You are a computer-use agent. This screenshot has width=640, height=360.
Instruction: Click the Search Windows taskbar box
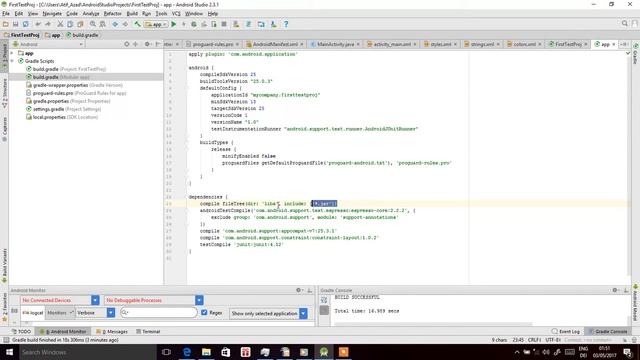point(87,352)
